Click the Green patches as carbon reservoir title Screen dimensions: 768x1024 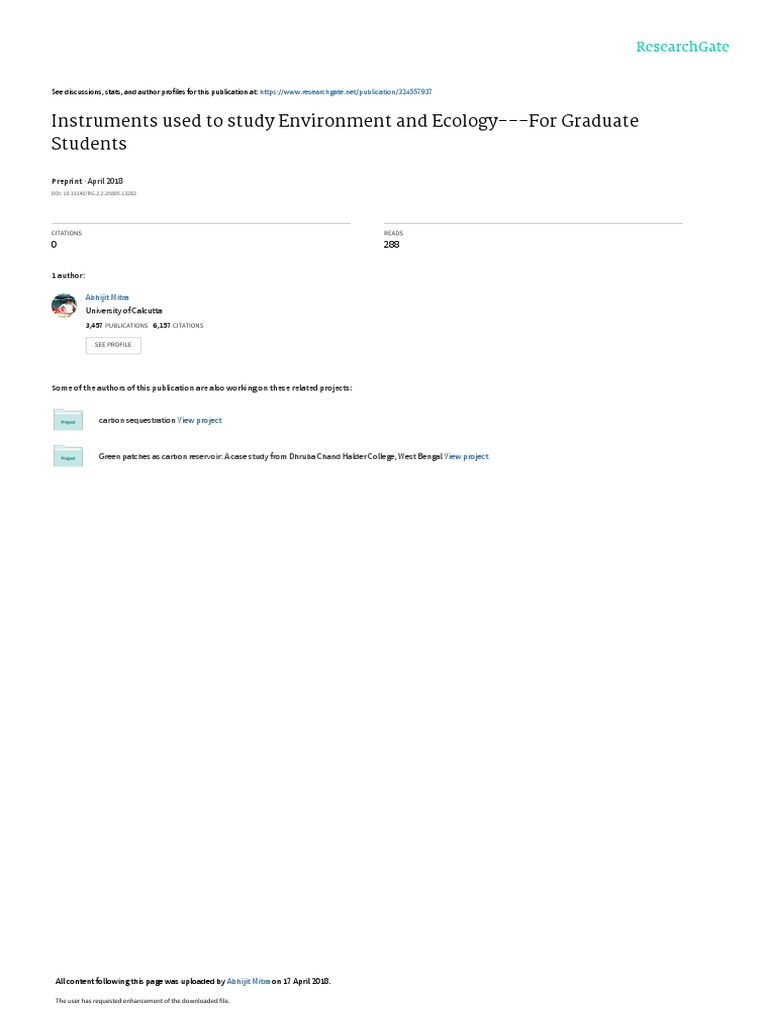(270, 456)
